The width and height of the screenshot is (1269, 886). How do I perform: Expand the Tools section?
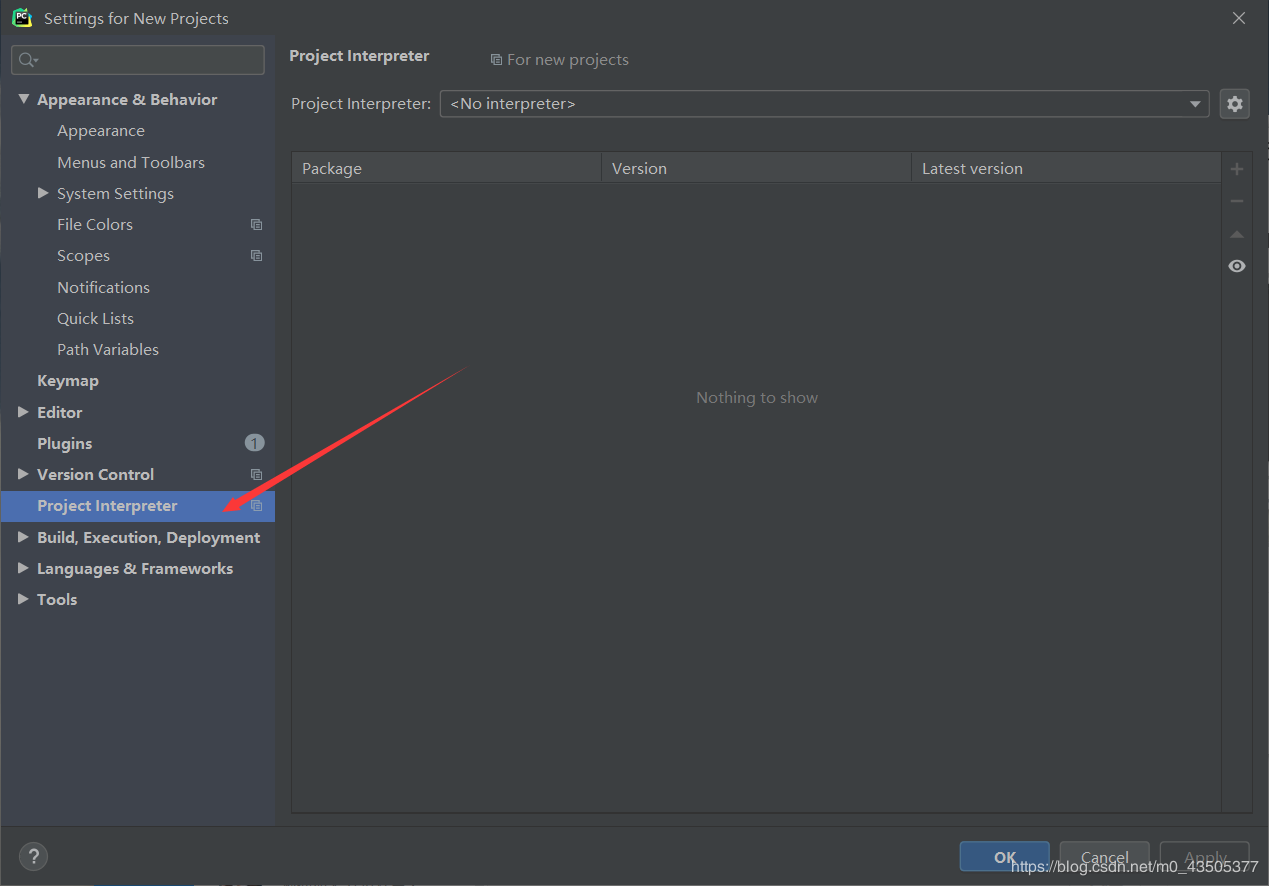[24, 599]
